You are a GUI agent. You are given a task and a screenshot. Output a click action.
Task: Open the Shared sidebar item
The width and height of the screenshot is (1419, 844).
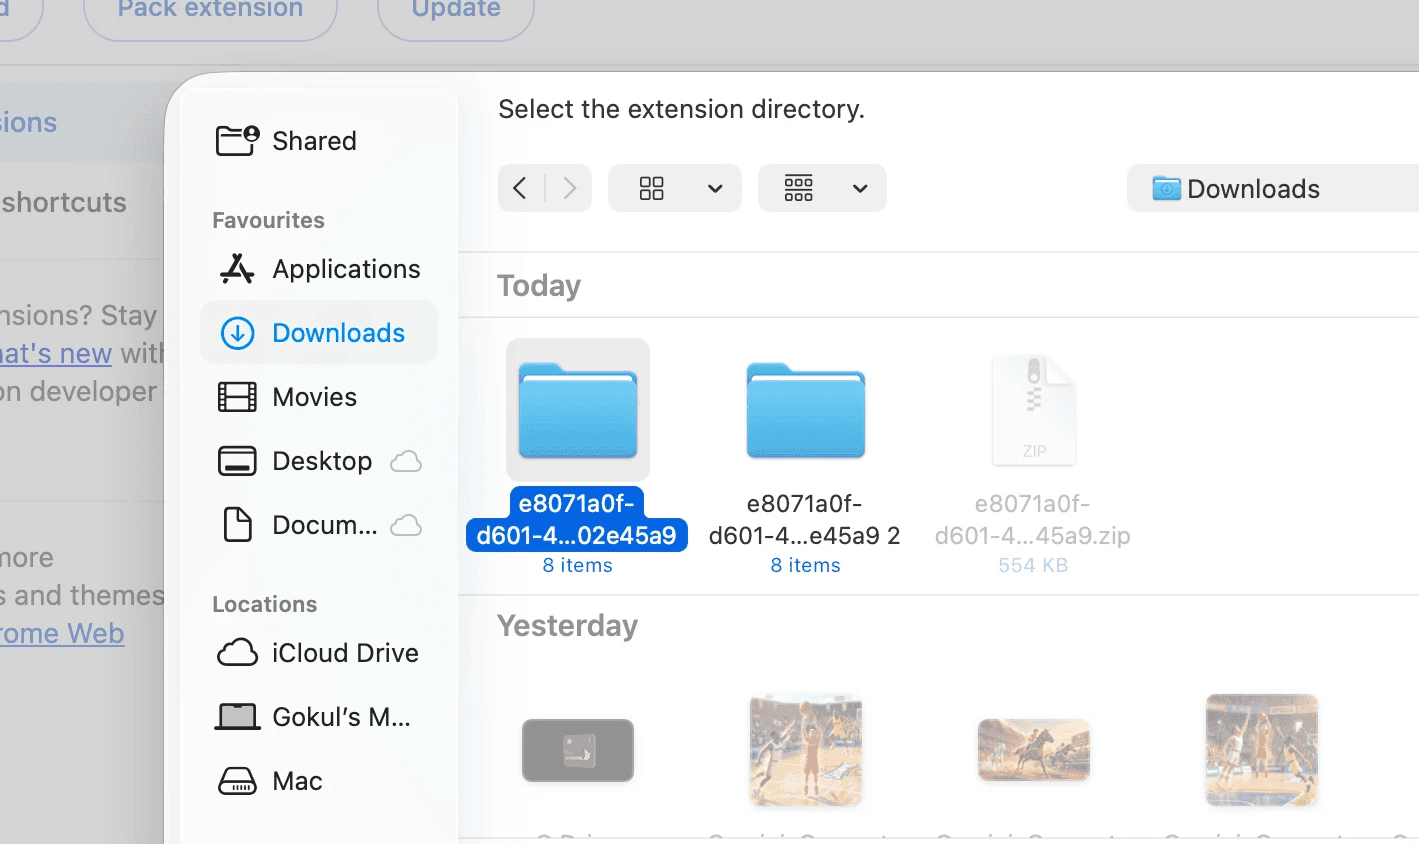coord(318,141)
